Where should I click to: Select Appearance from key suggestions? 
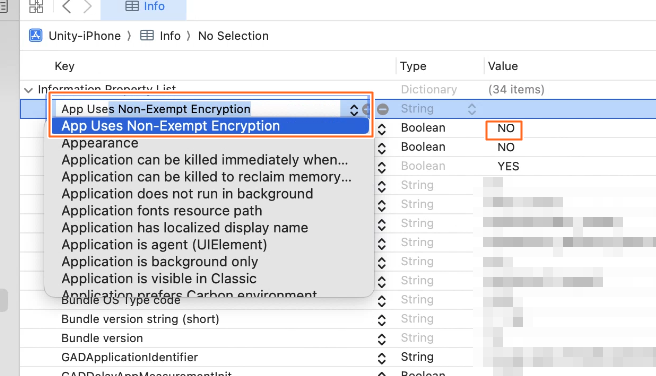coord(100,143)
